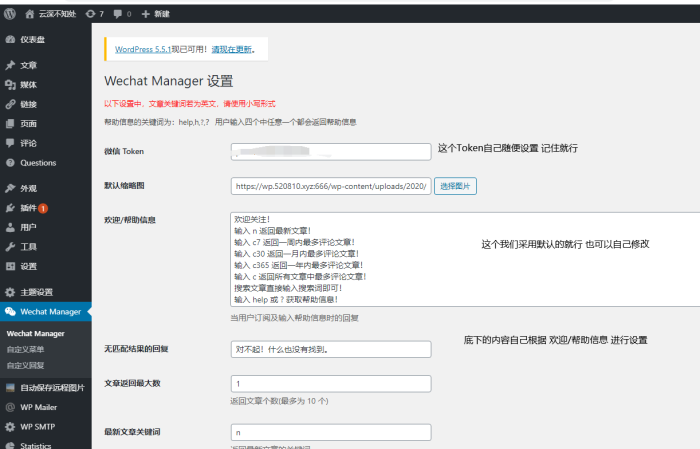This screenshot has width=700, height=449.
Task: Click the 默认缩略图 URL field
Action: (330, 186)
